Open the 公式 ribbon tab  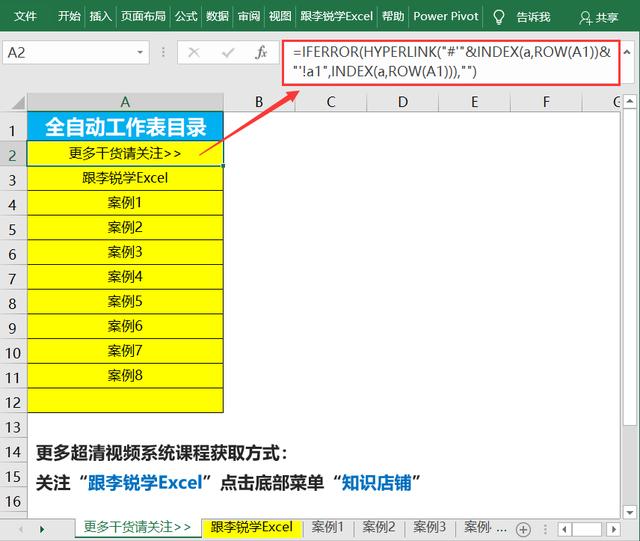[186, 17]
